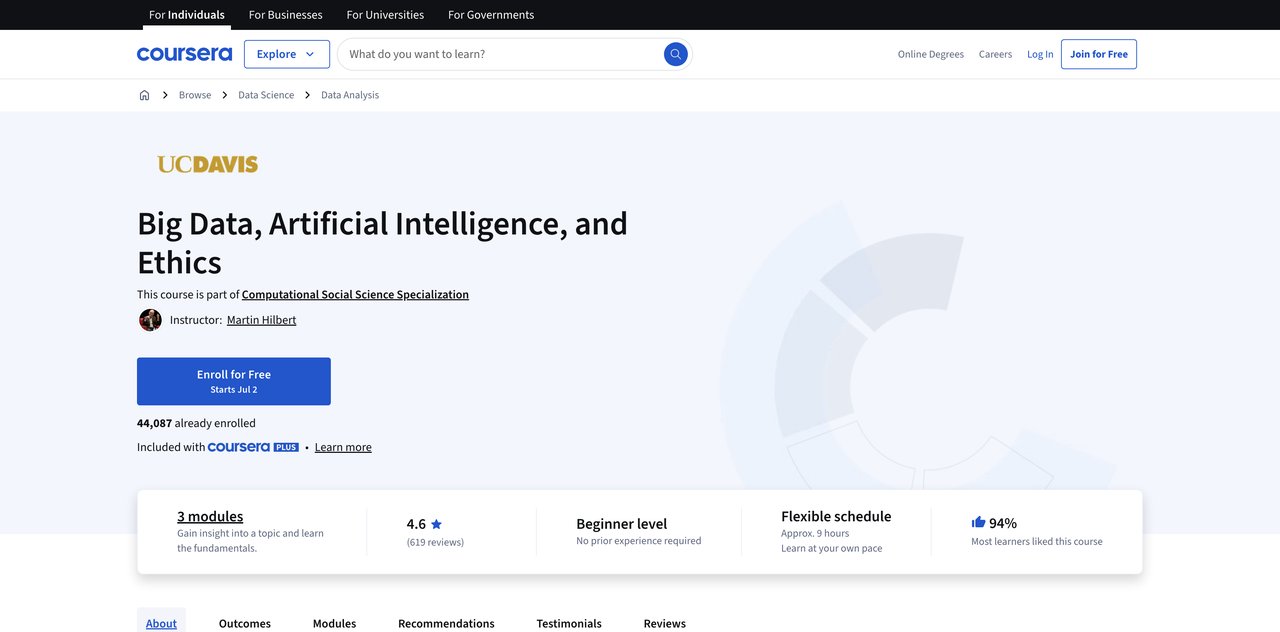Click the blue search magnifier button

point(676,54)
